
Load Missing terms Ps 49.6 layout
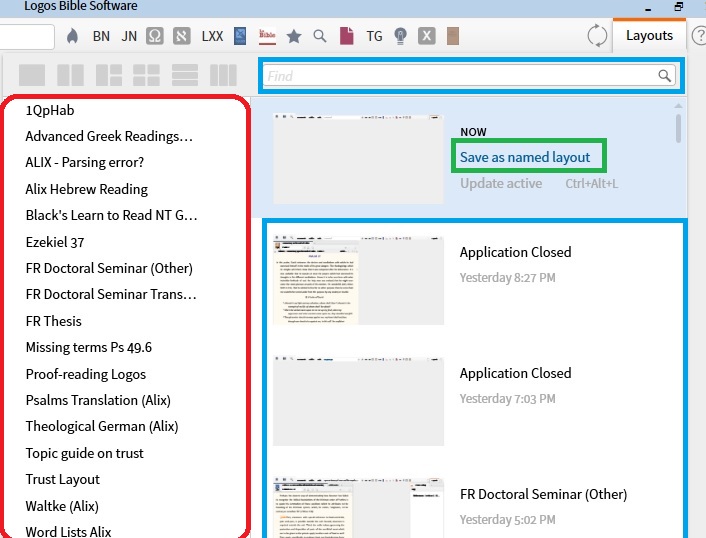[89, 348]
